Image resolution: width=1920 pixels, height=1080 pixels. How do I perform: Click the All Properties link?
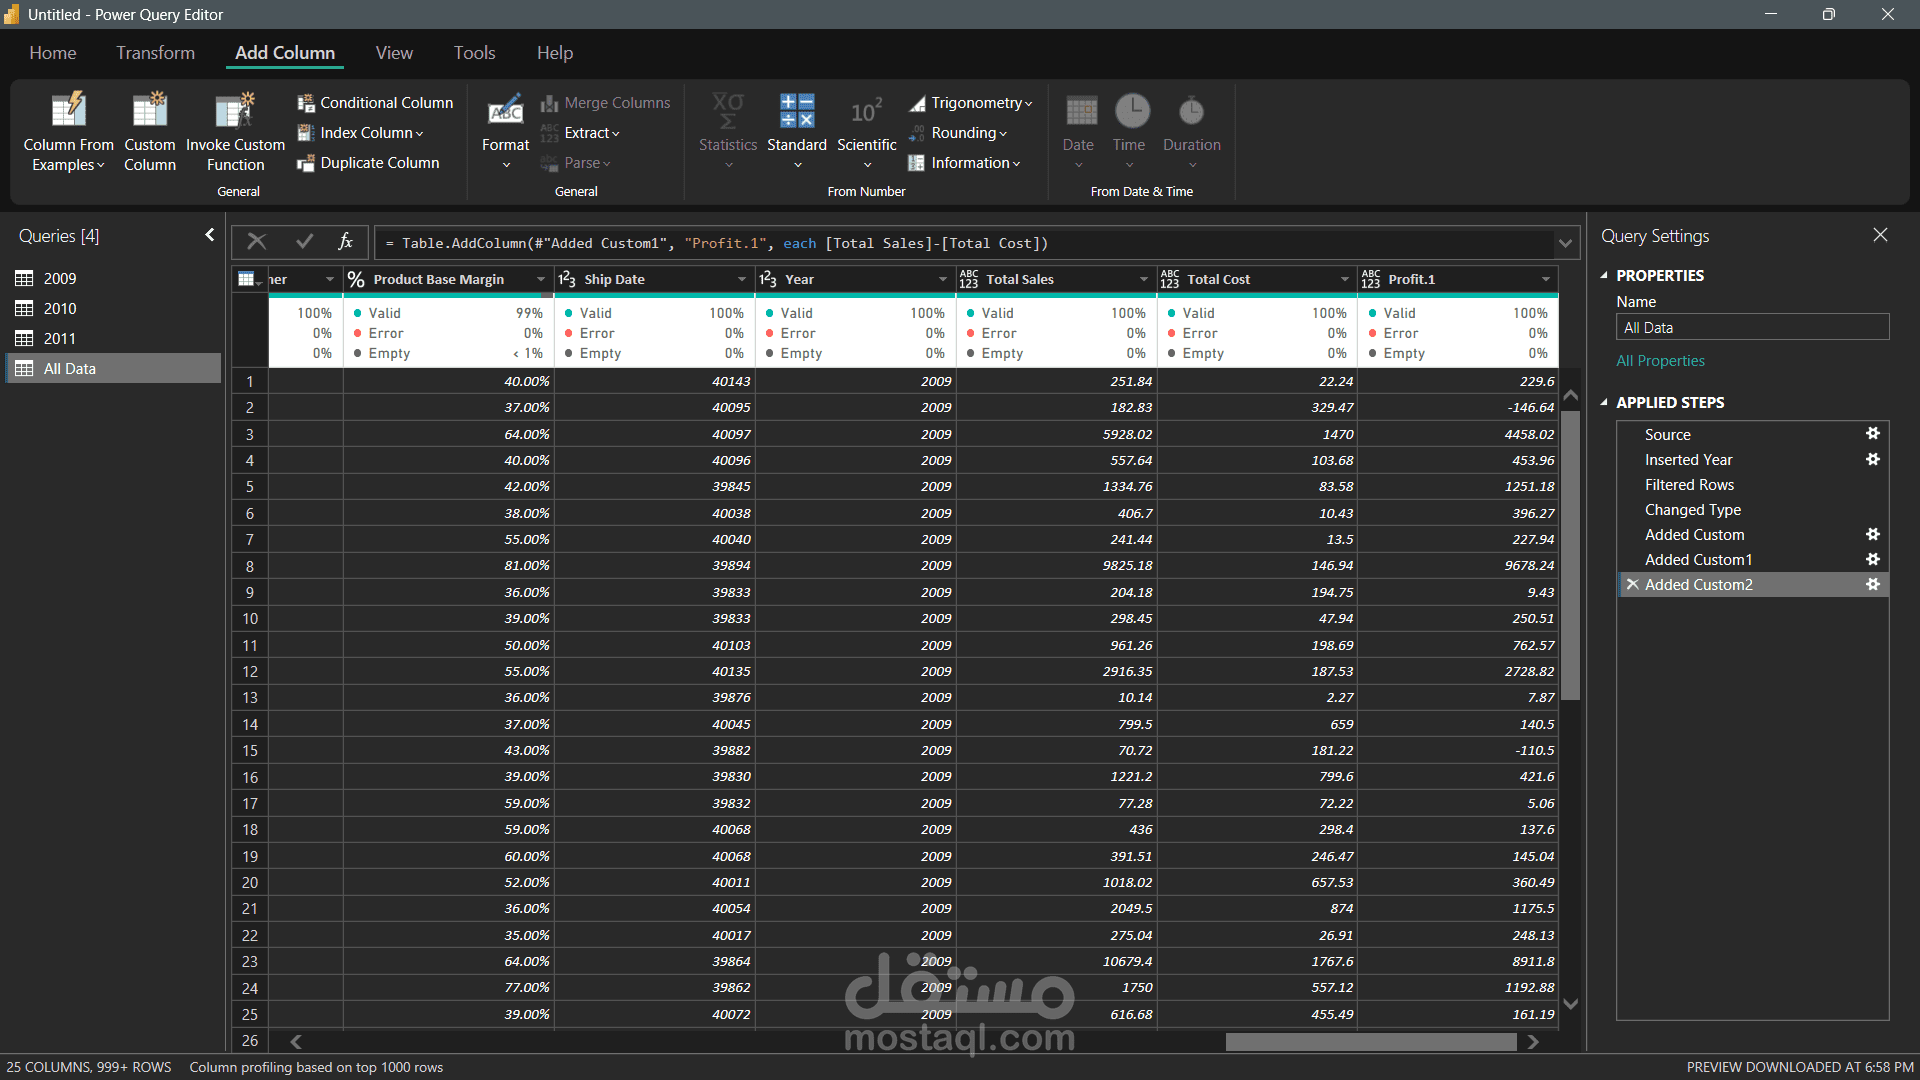point(1660,361)
